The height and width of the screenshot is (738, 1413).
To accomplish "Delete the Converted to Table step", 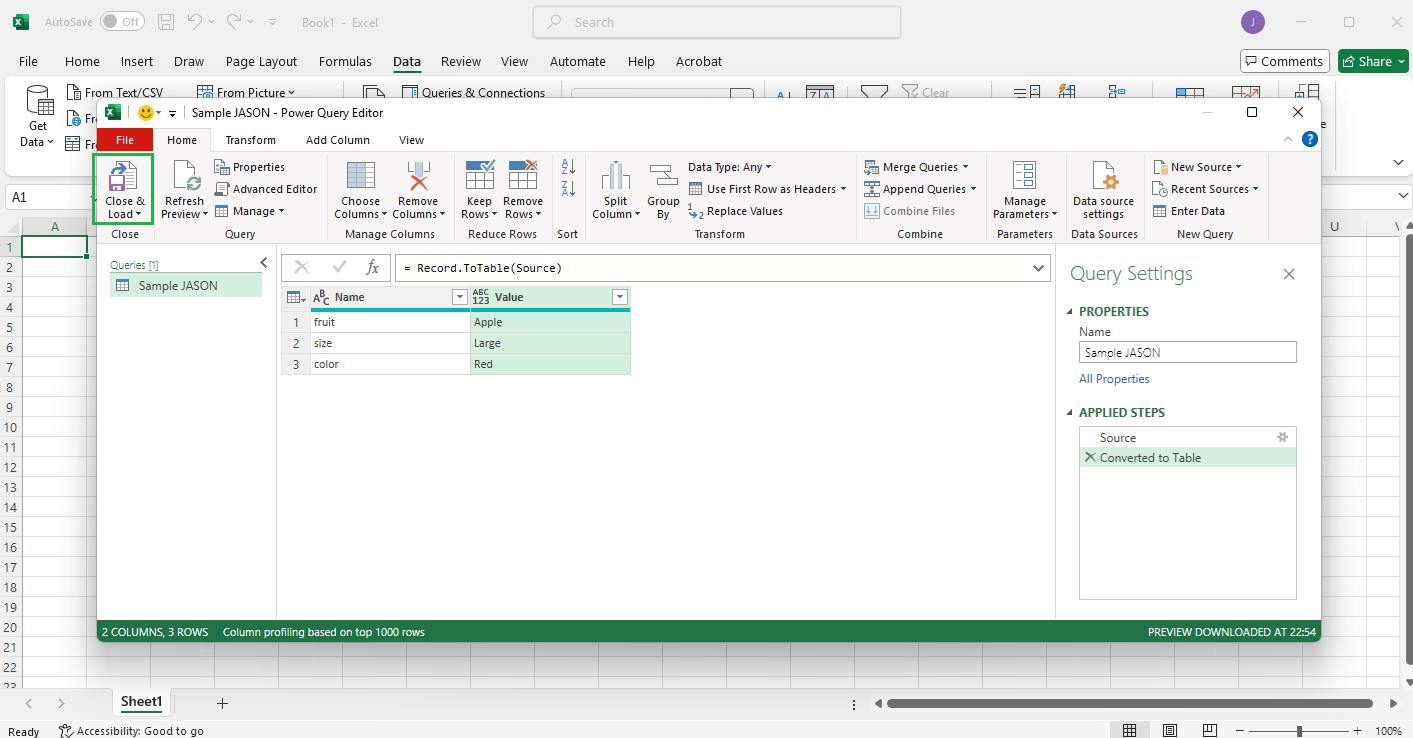I will coord(1090,457).
